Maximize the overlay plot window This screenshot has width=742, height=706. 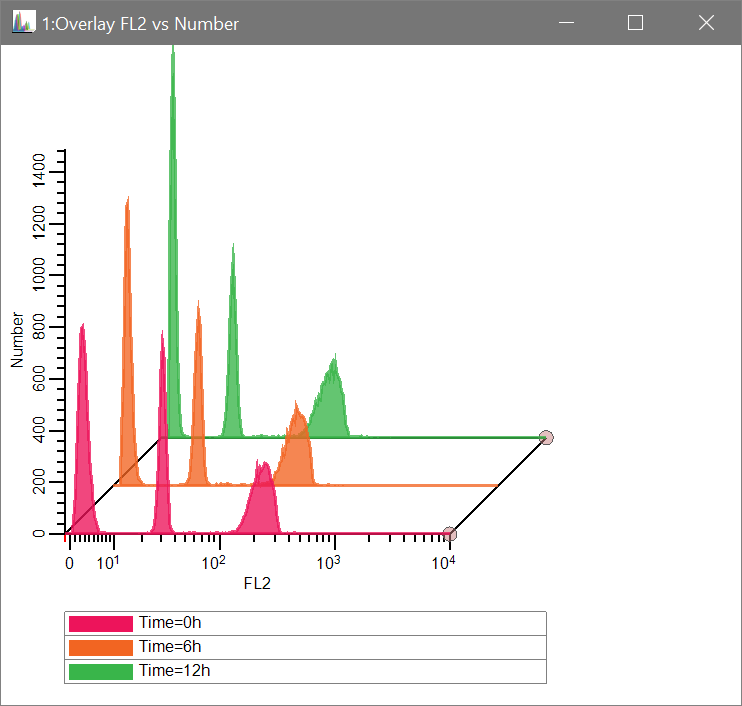[x=635, y=23]
